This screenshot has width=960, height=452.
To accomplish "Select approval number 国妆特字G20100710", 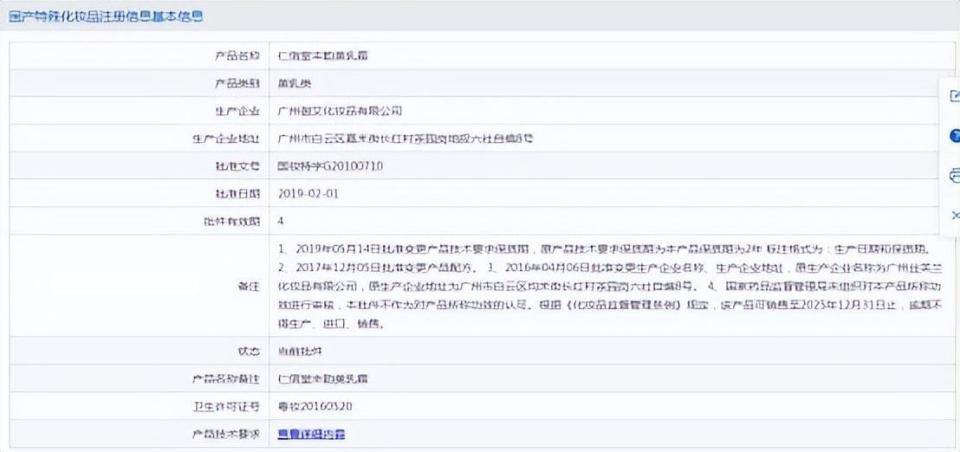I will point(329,165).
